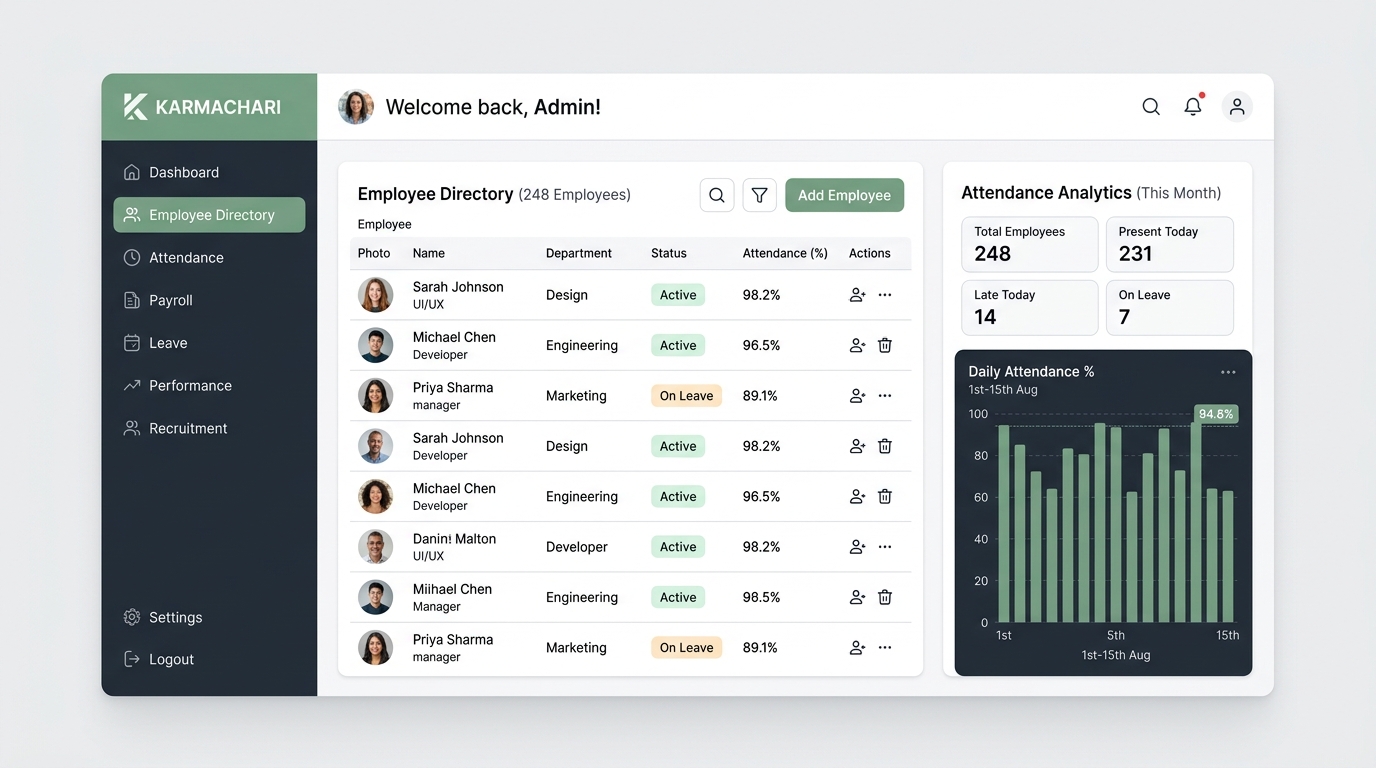The image size is (1376, 768).
Task: Open more options for Sarah Johnson UI/UX
Action: pos(885,295)
